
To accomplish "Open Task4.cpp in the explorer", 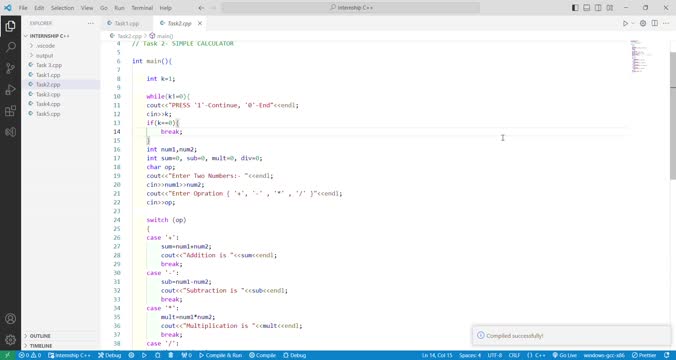I will [x=48, y=104].
